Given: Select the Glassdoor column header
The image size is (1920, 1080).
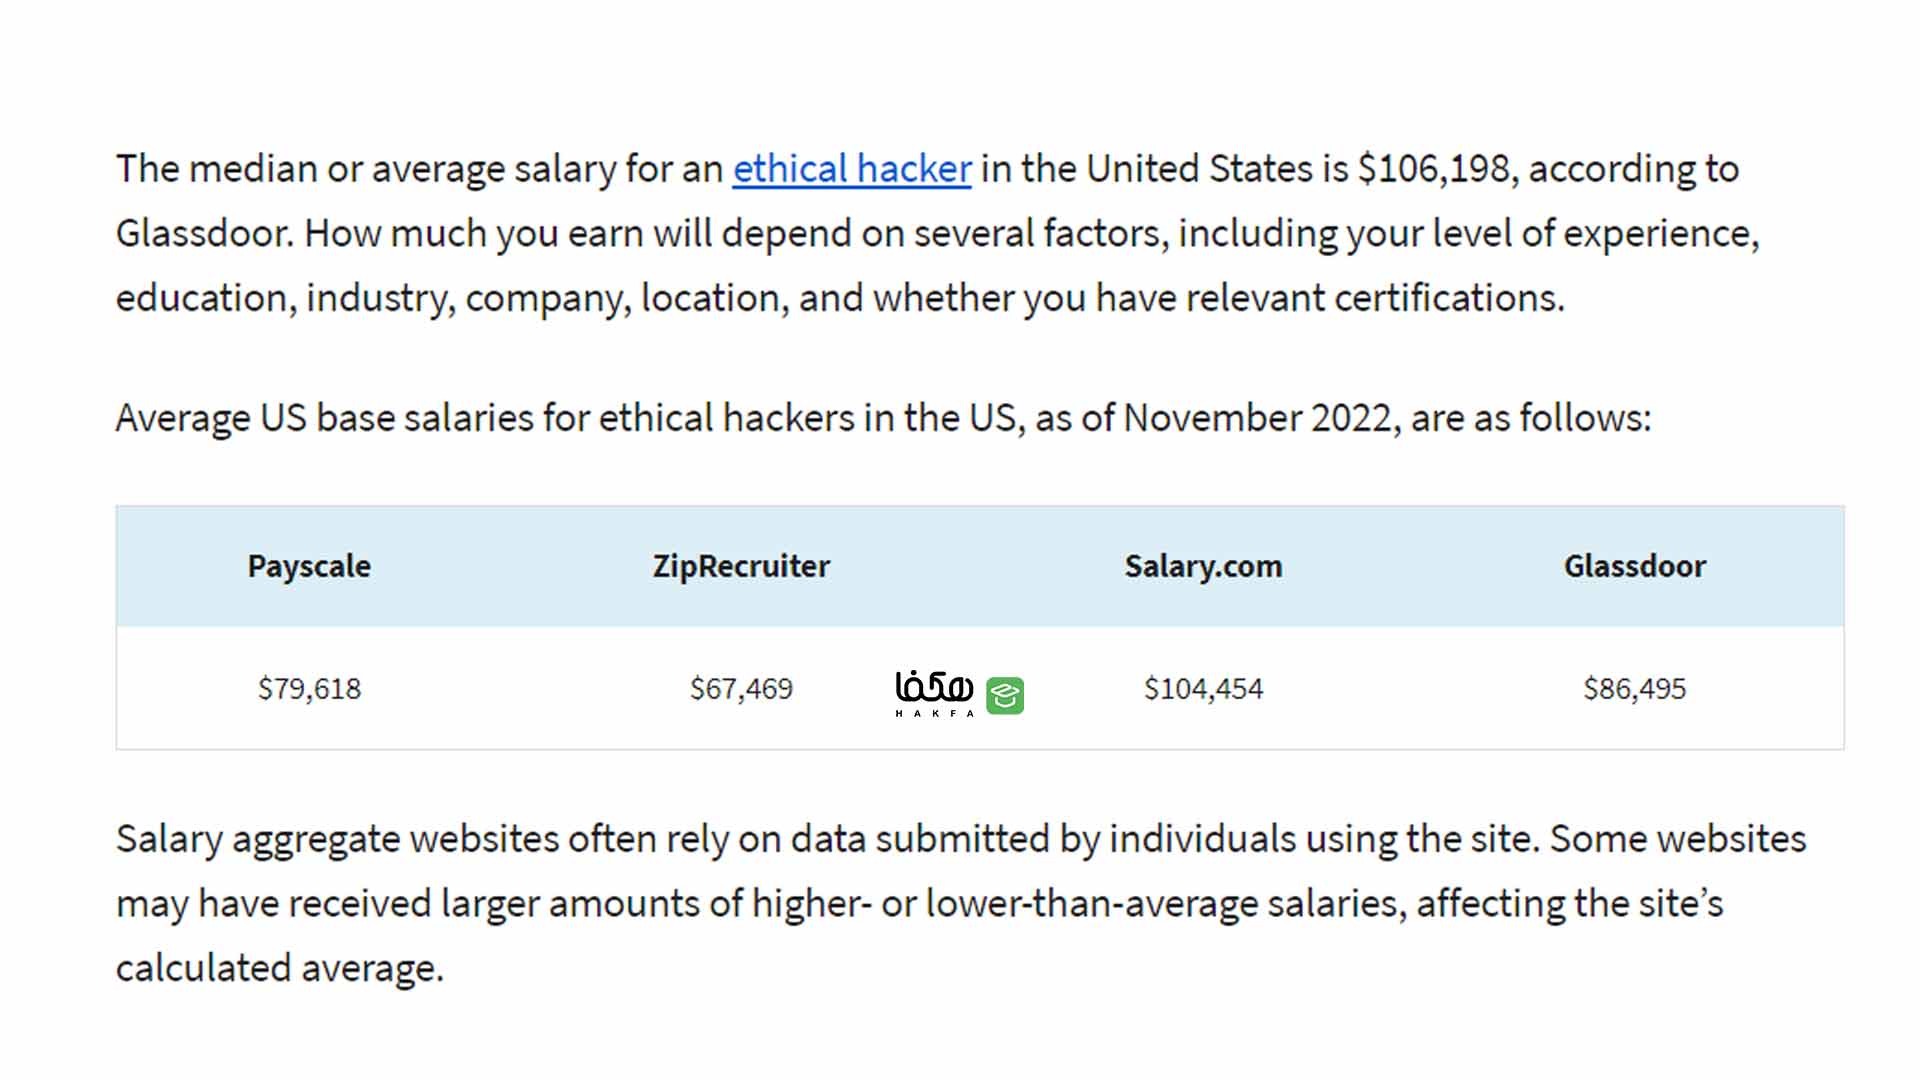Looking at the screenshot, I should pyautogui.click(x=1635, y=566).
